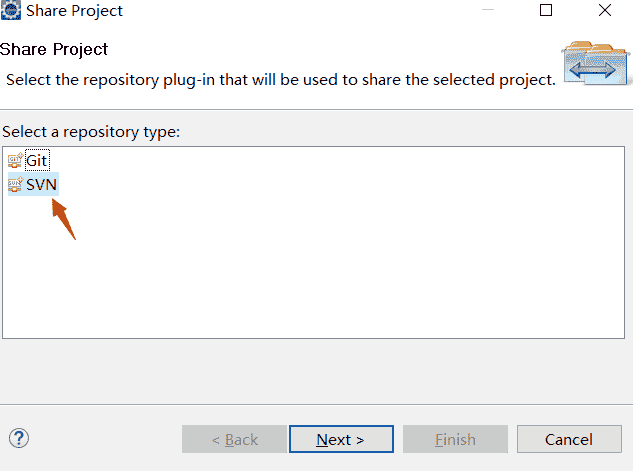The height and width of the screenshot is (471, 633).
Task: Click the "Select a repository type:" label
Action: [x=91, y=132]
